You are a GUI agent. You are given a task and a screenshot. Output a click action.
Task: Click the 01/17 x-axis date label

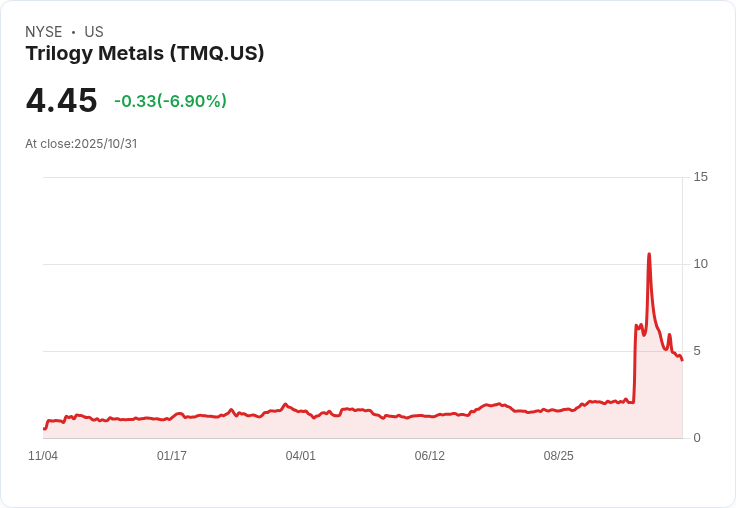pos(172,456)
